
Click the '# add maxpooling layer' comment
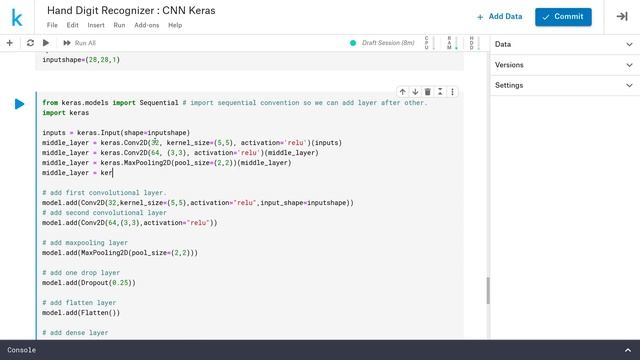click(85, 243)
